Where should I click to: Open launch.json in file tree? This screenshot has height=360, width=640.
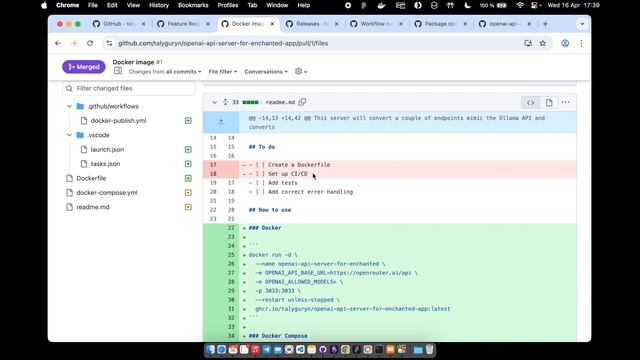pos(107,149)
